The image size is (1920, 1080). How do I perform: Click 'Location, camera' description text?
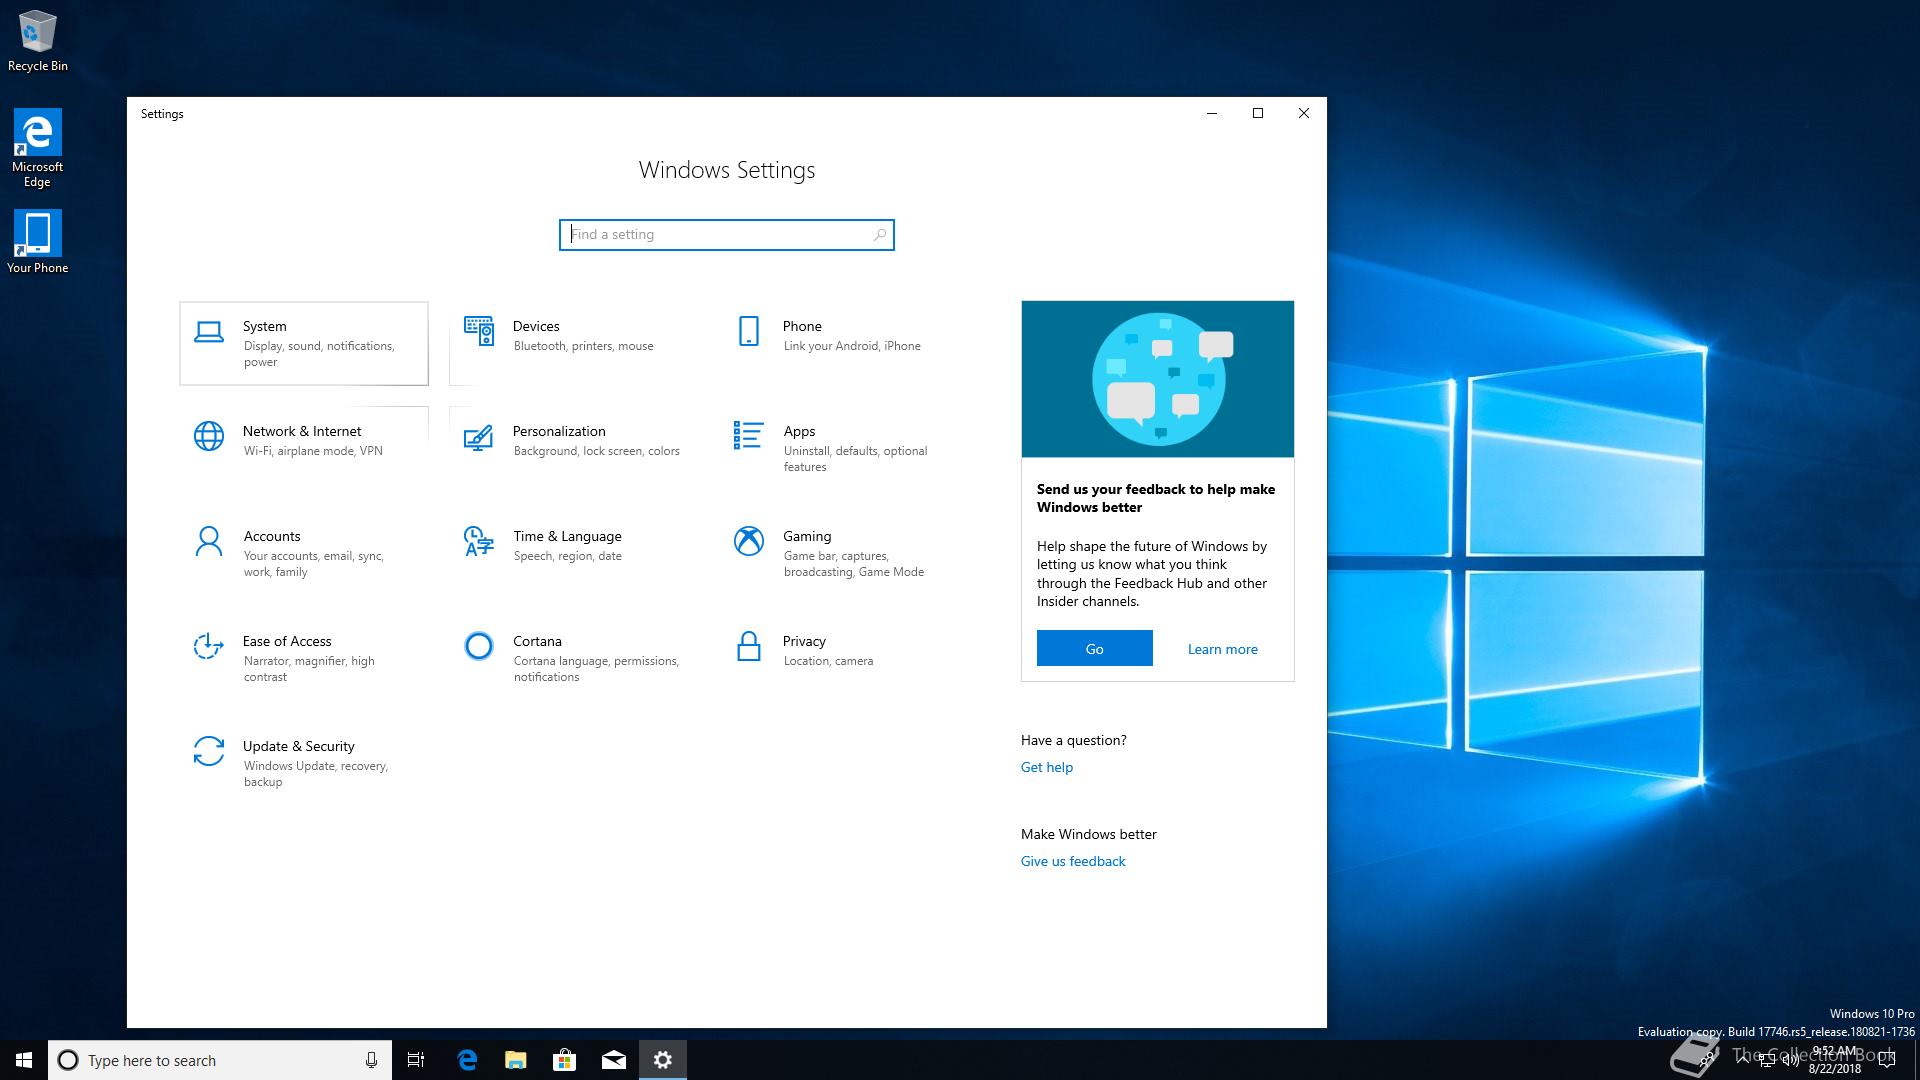[x=828, y=661]
